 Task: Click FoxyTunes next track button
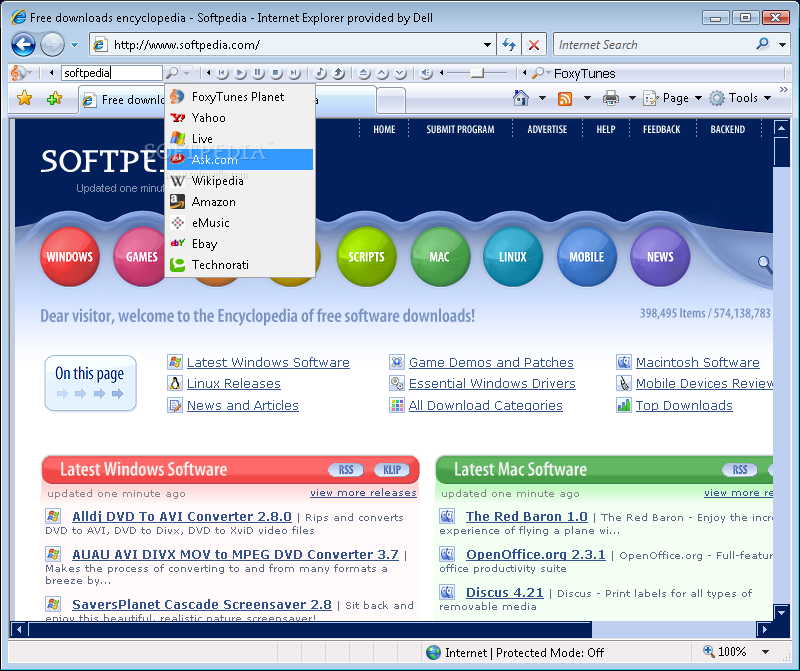point(294,73)
